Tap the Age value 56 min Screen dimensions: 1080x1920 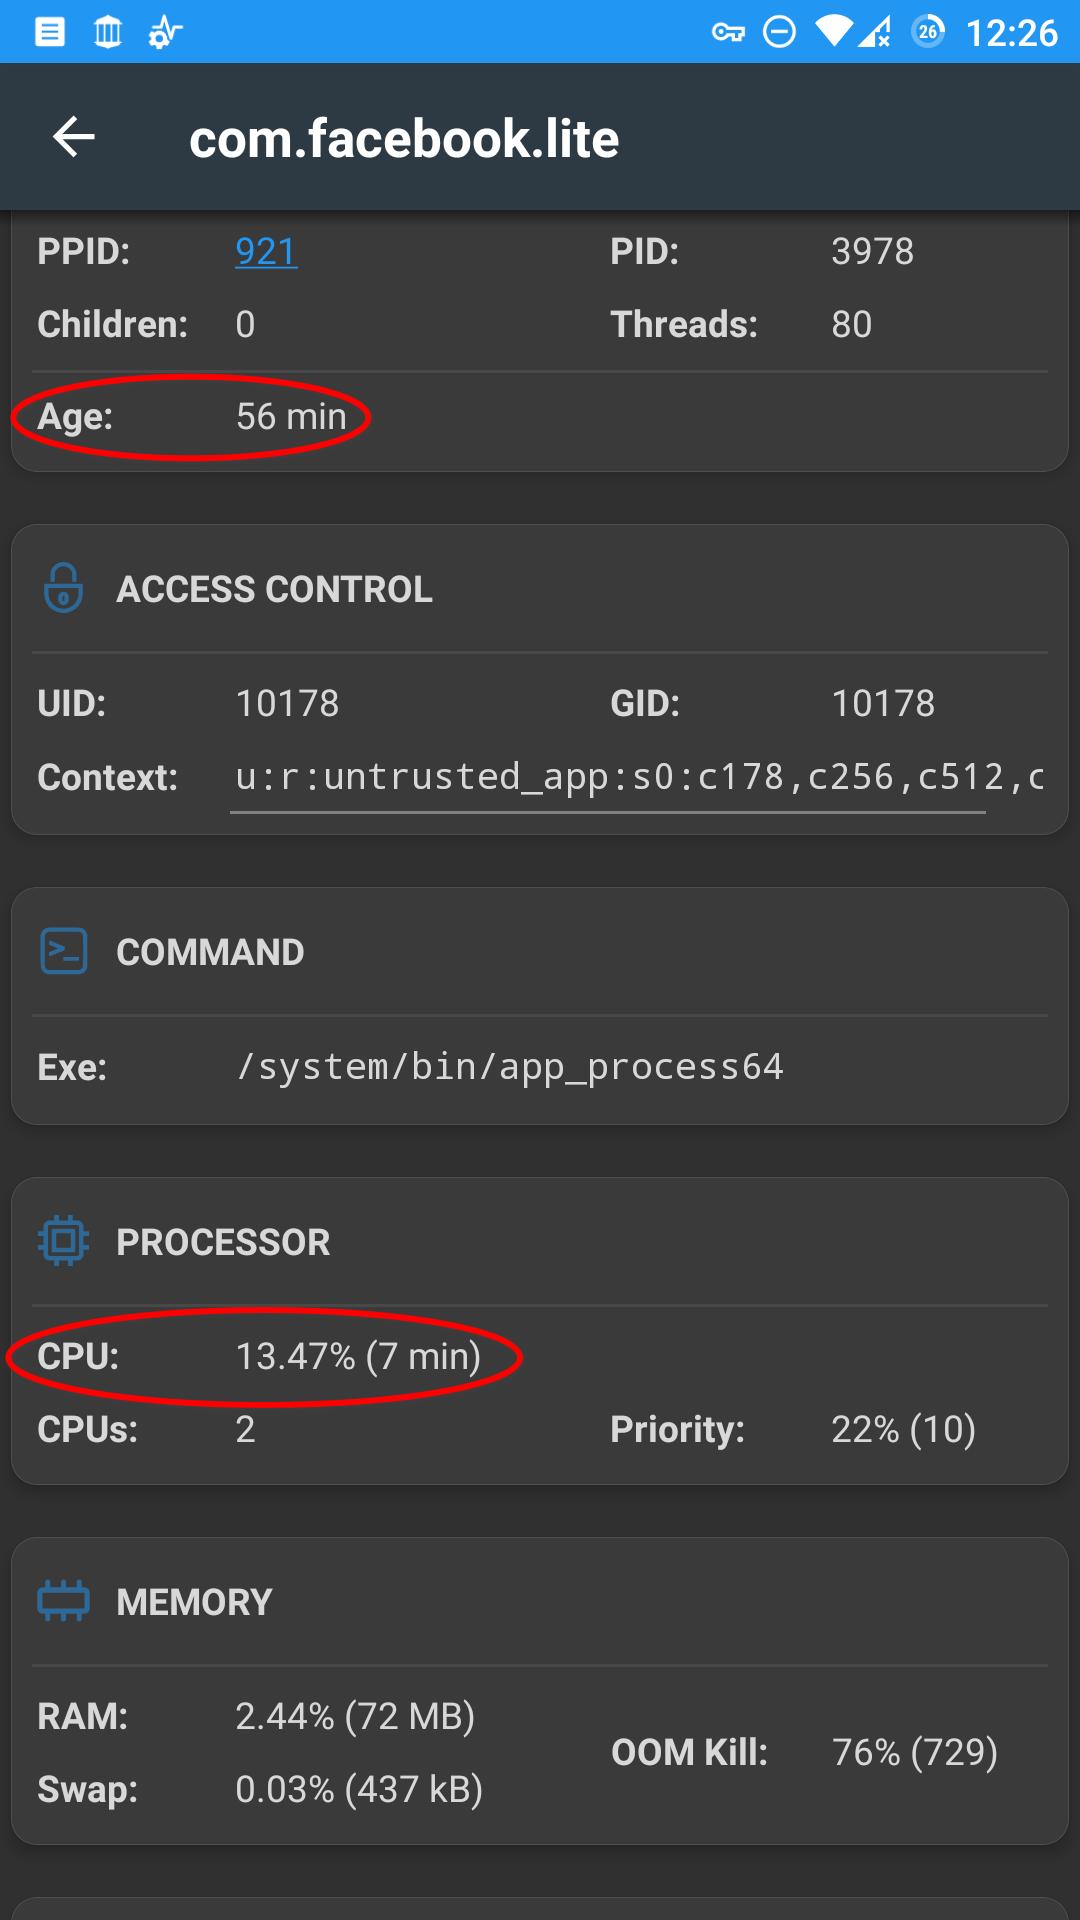pyautogui.click(x=291, y=416)
